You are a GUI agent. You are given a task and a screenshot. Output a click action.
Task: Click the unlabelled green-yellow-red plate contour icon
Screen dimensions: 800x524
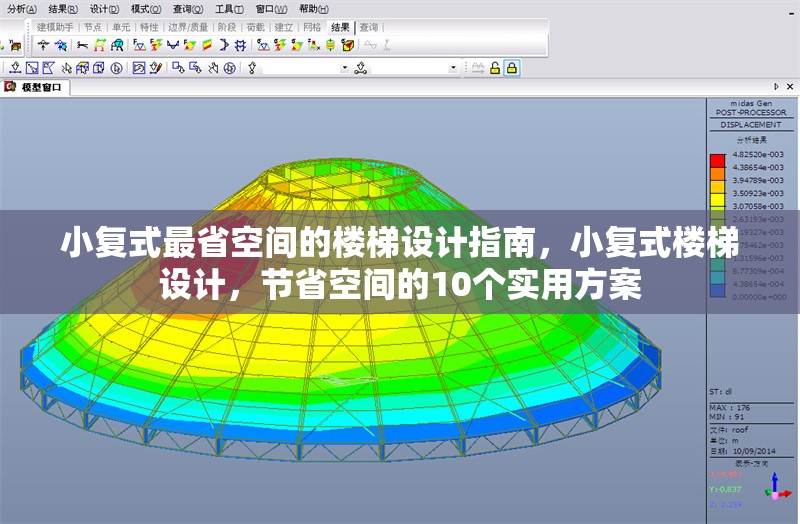(x=207, y=45)
